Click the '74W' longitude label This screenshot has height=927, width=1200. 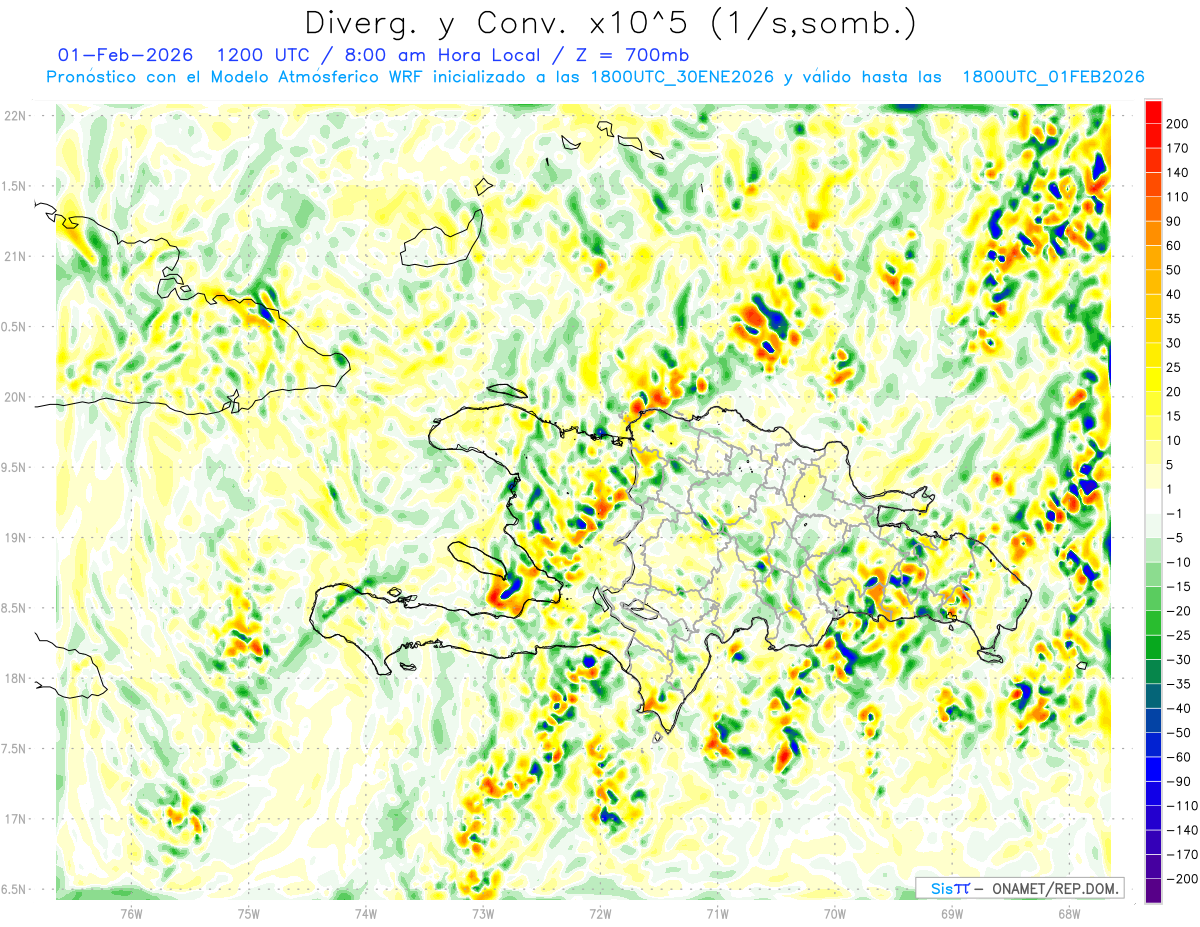pyautogui.click(x=366, y=913)
